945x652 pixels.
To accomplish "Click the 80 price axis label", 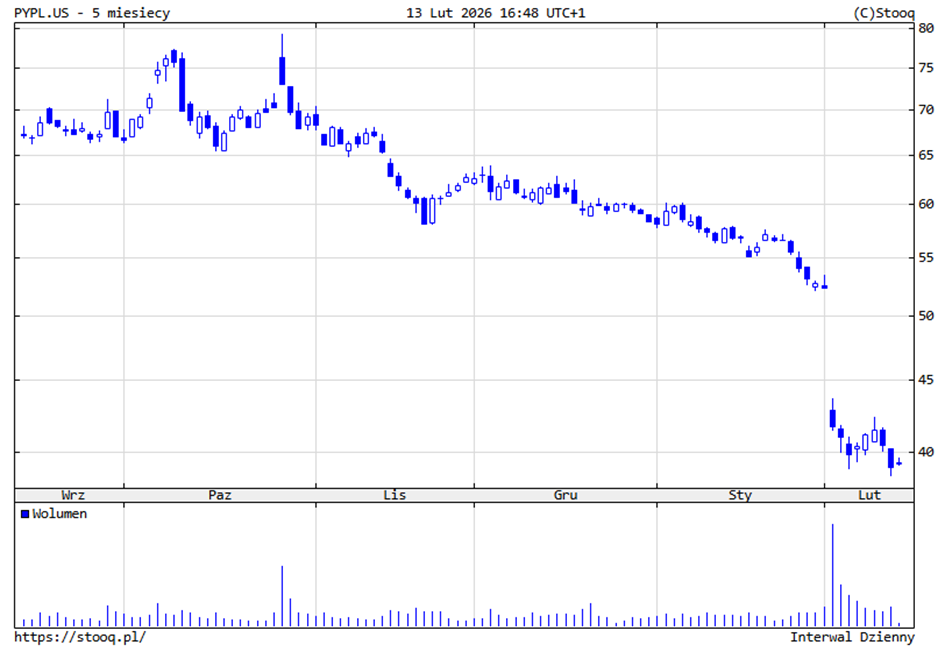I will 926,28.
